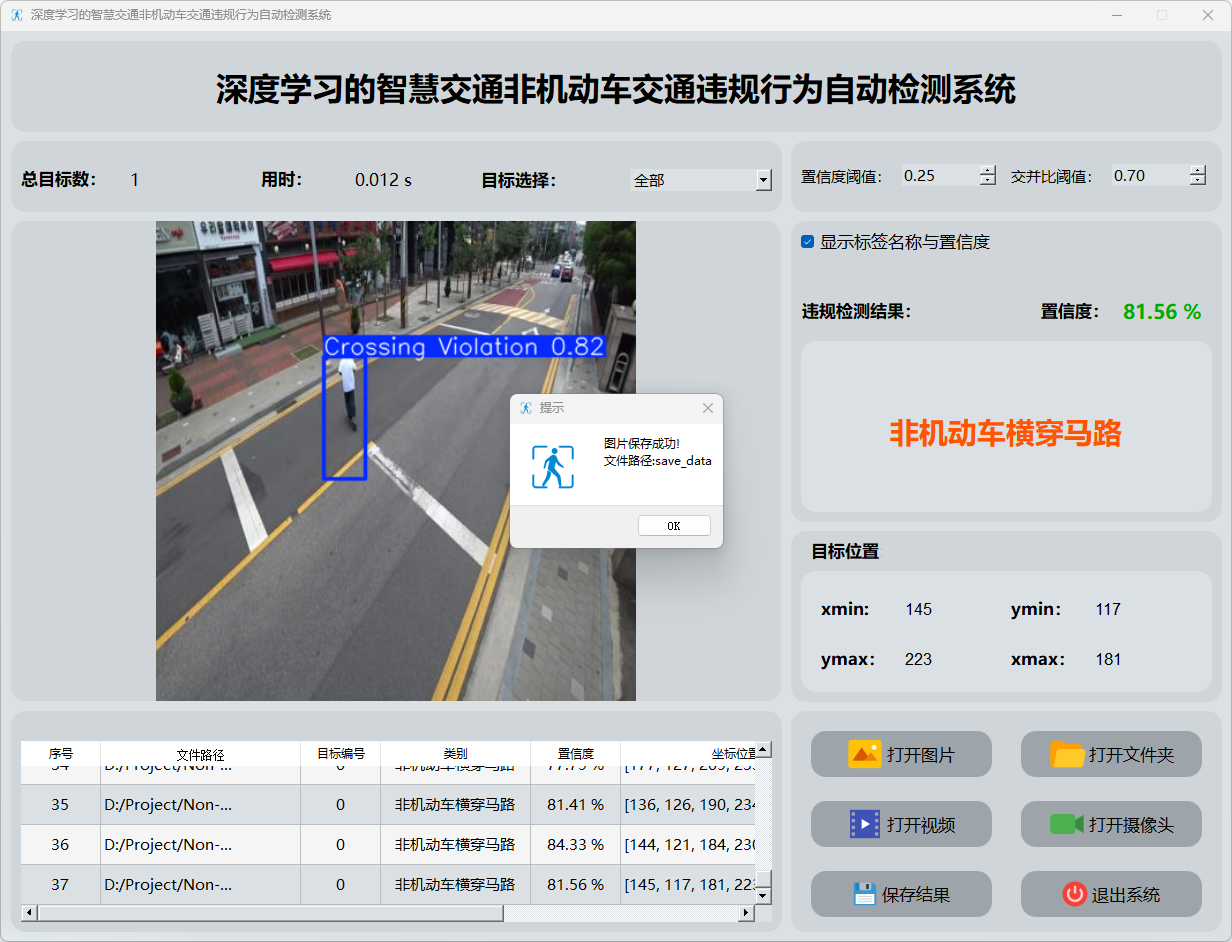Screen dimensions: 1232x942
Task: Click the 交并比阈值 field showing 0.70
Action: pos(1150,176)
